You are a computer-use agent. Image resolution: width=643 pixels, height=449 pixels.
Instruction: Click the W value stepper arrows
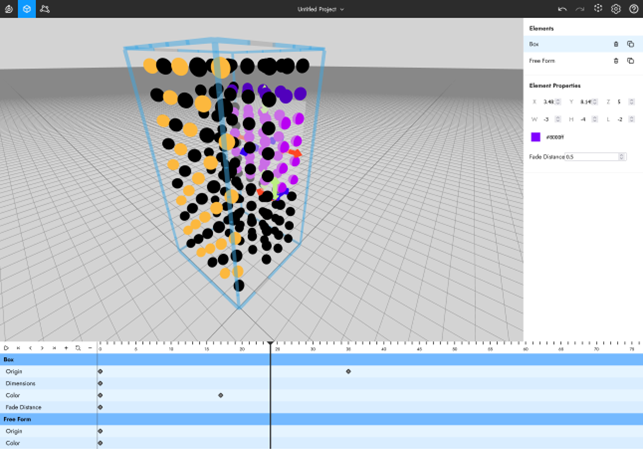point(558,119)
